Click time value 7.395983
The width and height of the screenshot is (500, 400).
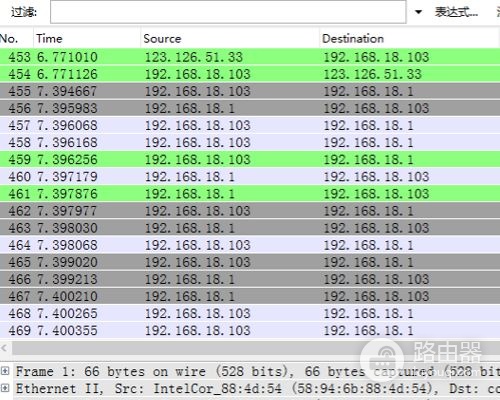click(67, 108)
